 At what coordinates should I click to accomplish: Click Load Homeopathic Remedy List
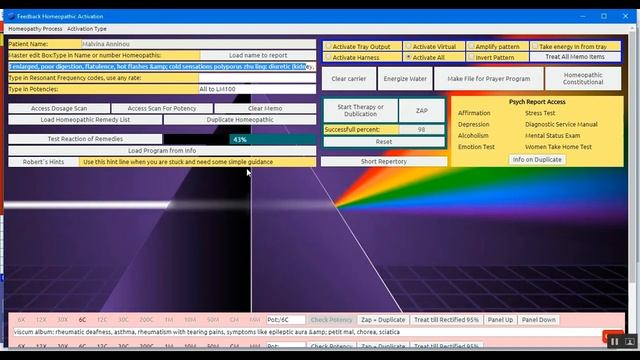pyautogui.click(x=85, y=120)
